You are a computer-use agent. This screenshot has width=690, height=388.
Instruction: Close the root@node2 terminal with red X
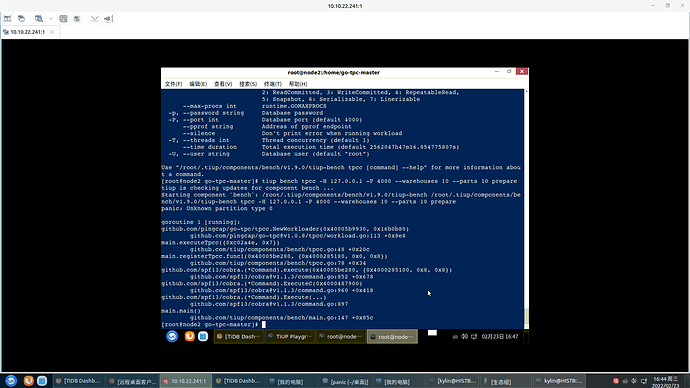pos(522,71)
